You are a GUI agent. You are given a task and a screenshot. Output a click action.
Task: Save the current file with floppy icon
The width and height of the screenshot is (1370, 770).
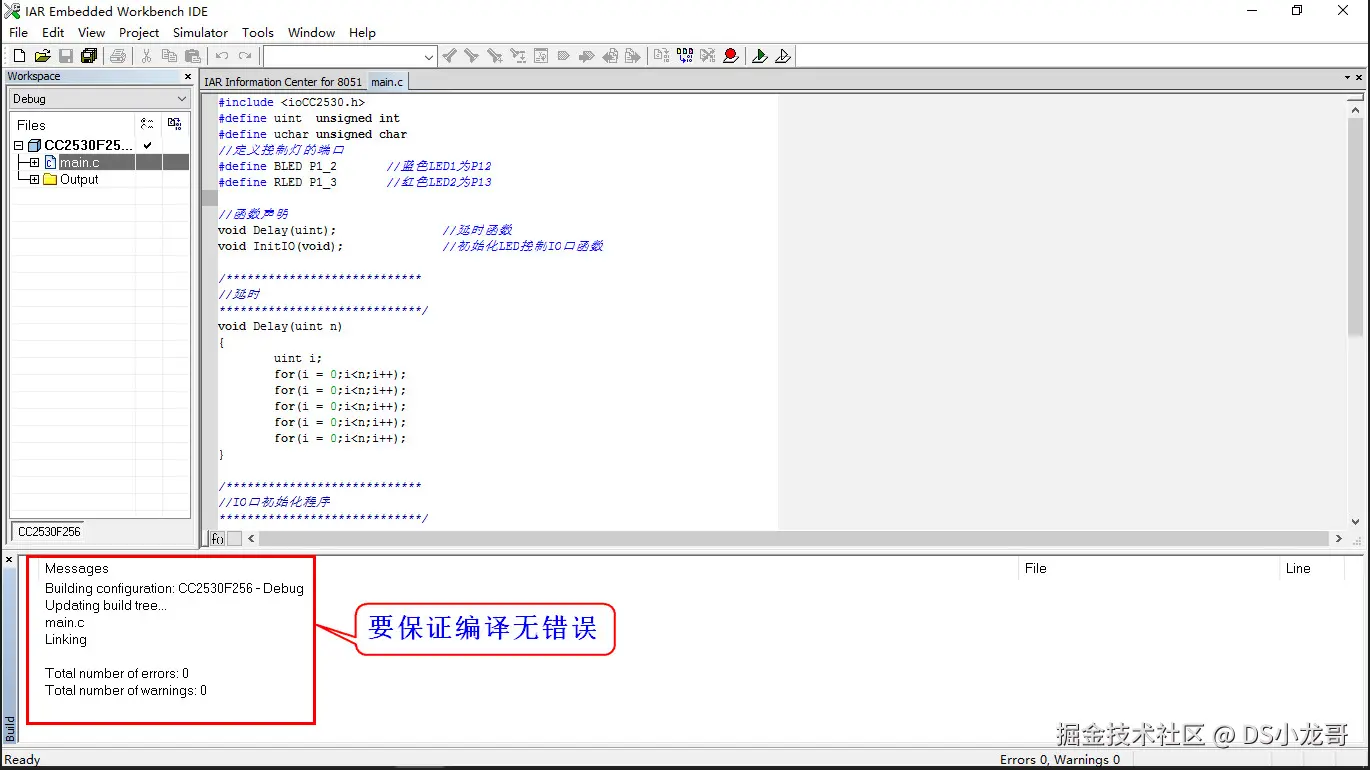click(x=66, y=56)
